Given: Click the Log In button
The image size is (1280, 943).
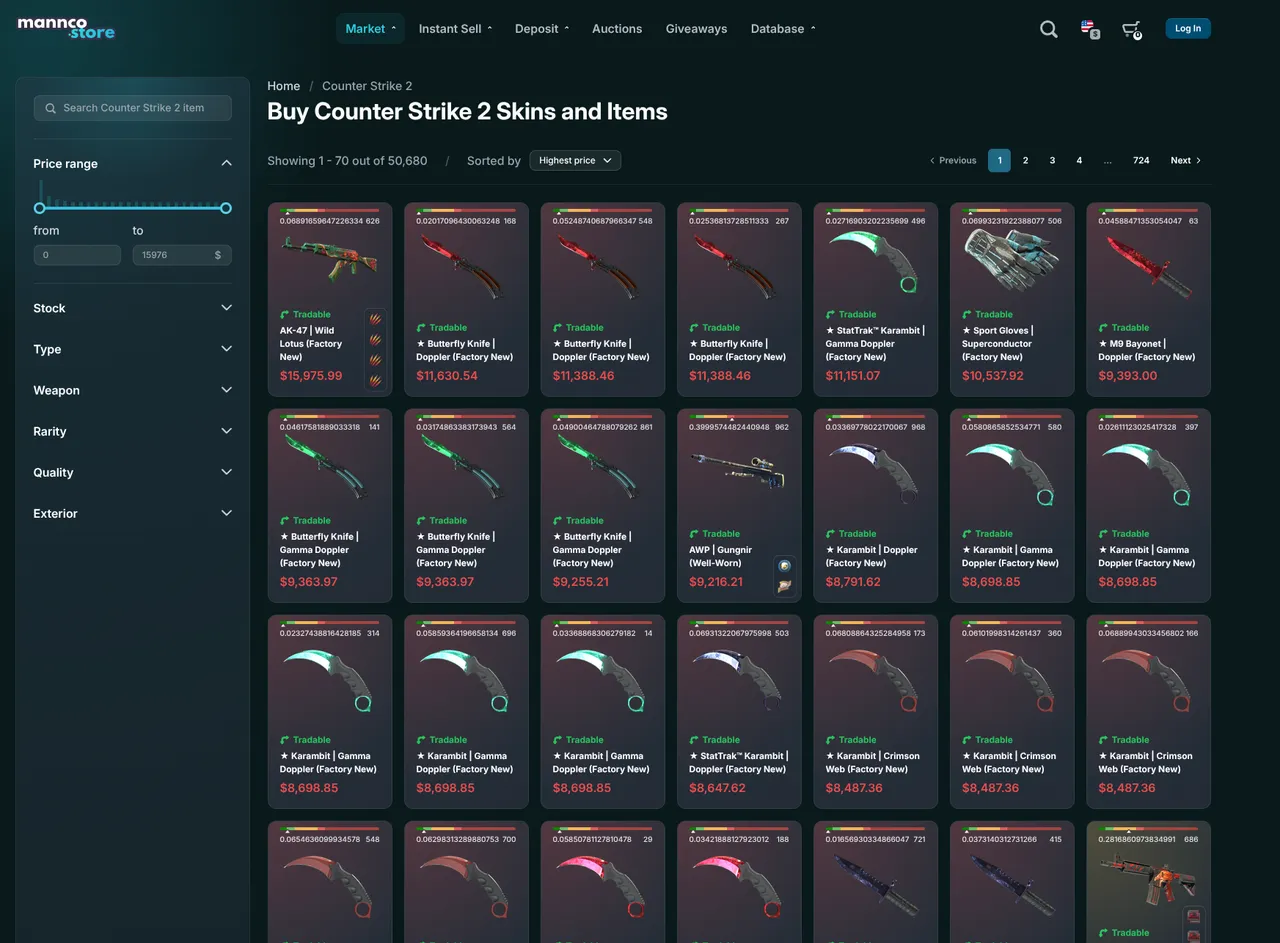Looking at the screenshot, I should 1188,29.
